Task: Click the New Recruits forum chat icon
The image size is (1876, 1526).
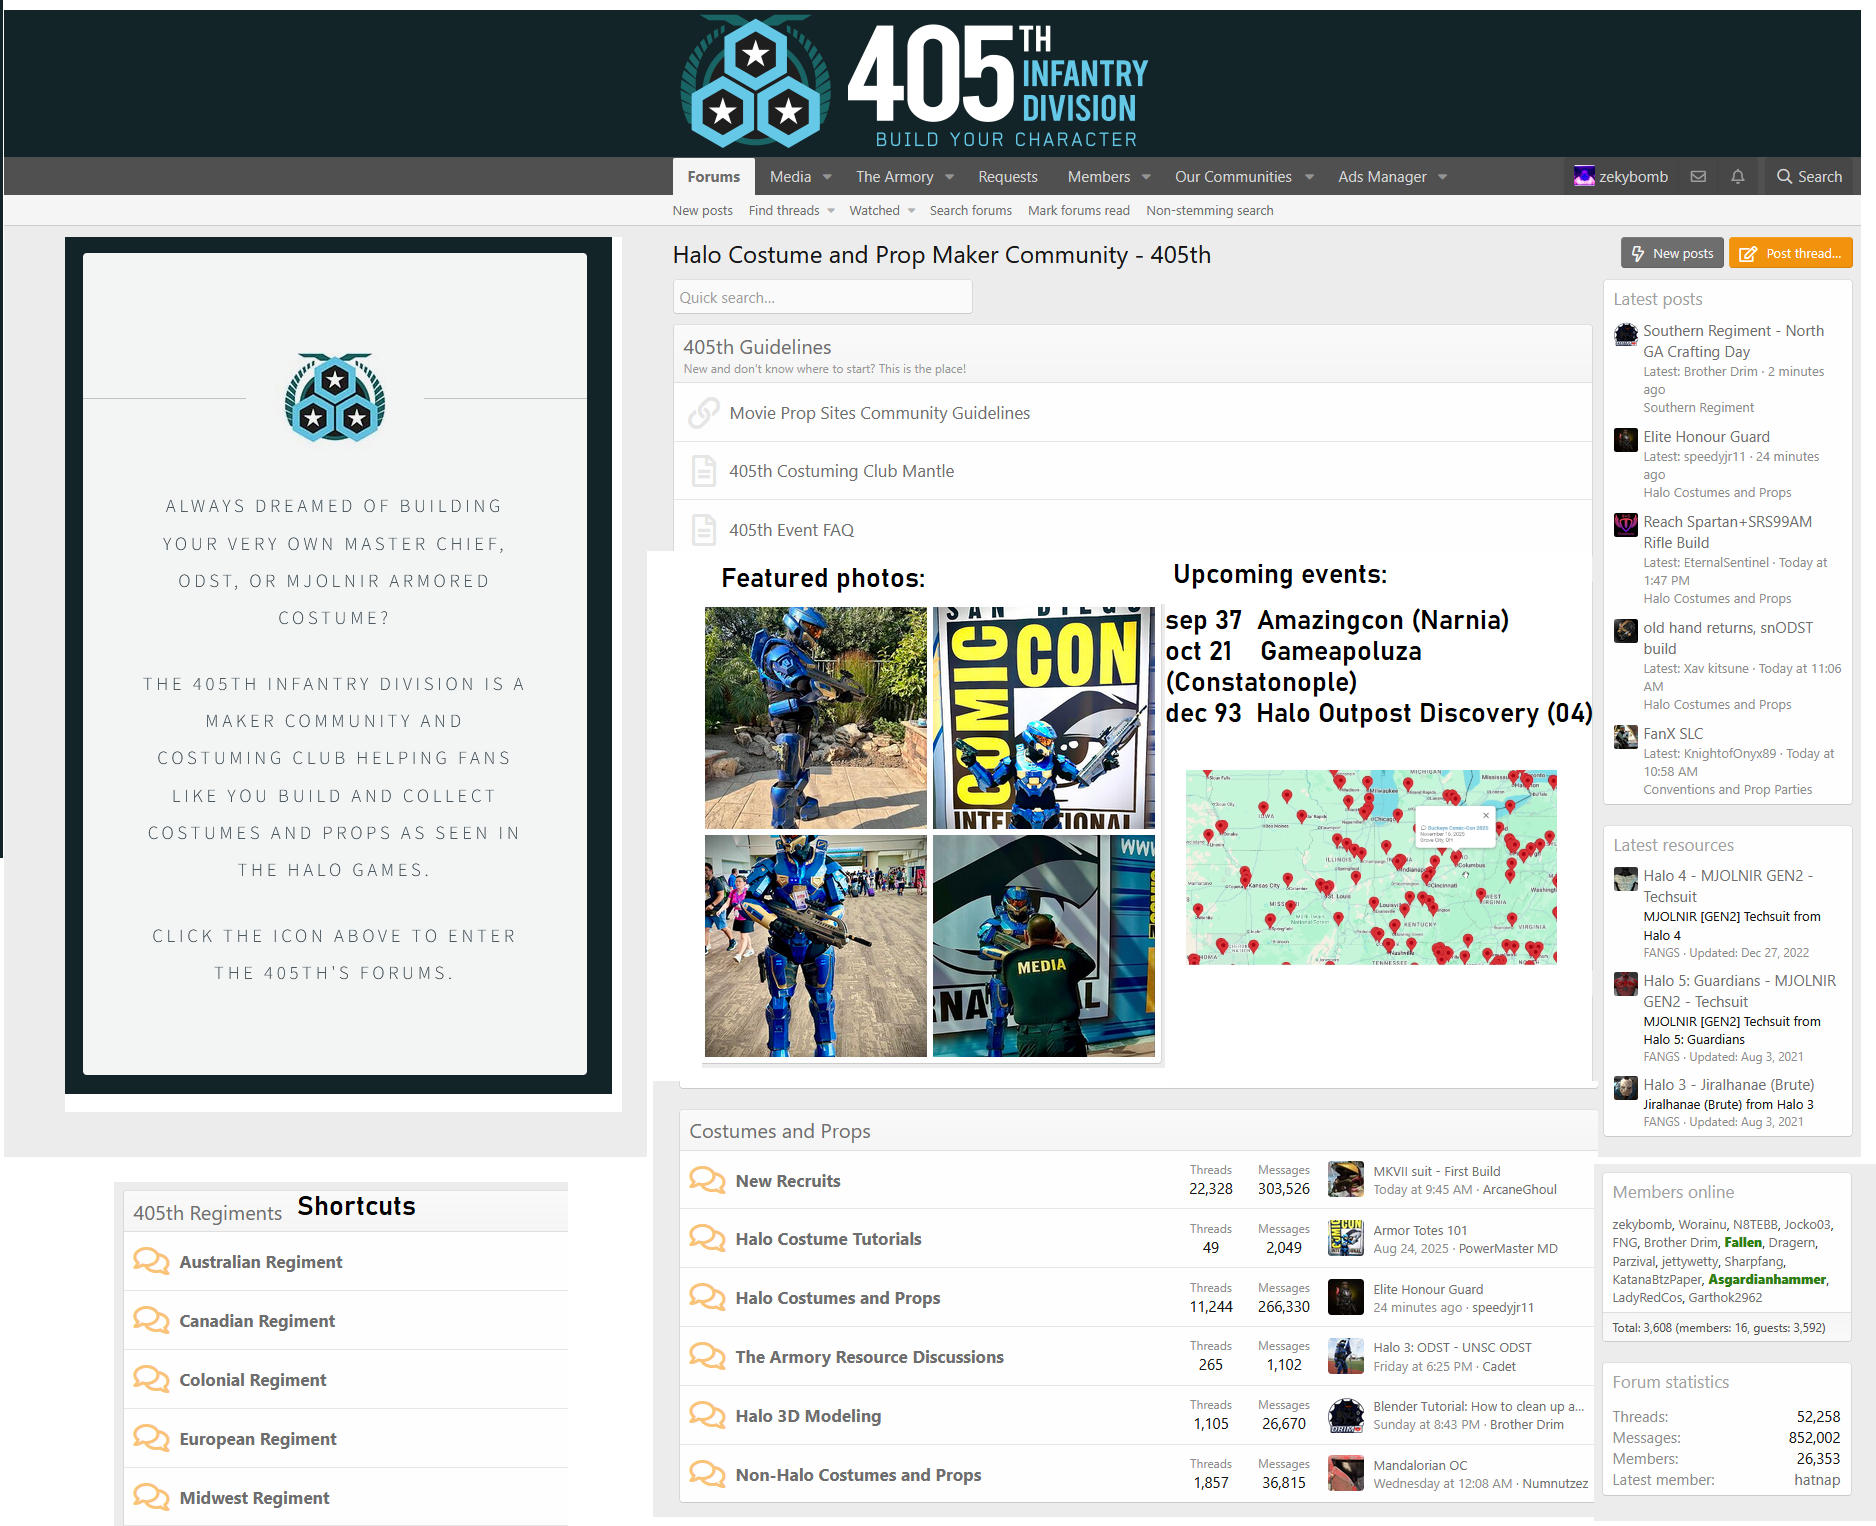Action: point(707,1181)
